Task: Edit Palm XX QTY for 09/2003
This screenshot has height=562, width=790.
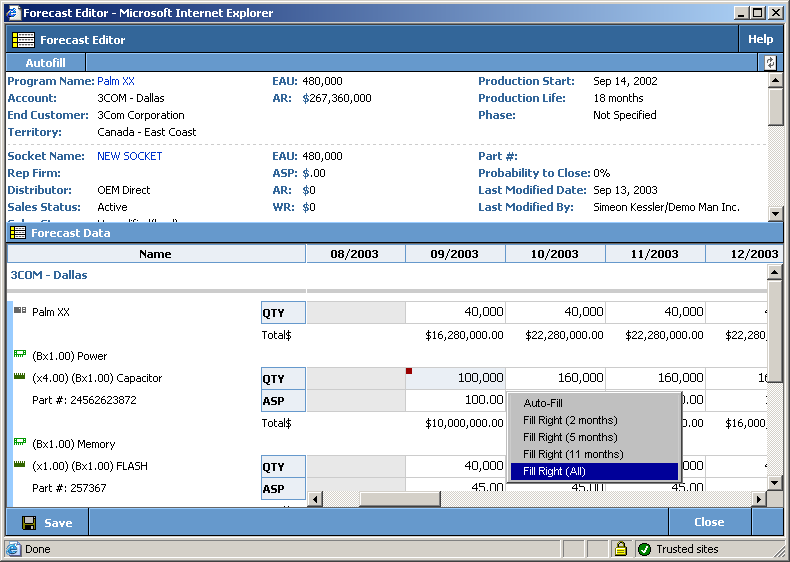Action: click(x=455, y=313)
